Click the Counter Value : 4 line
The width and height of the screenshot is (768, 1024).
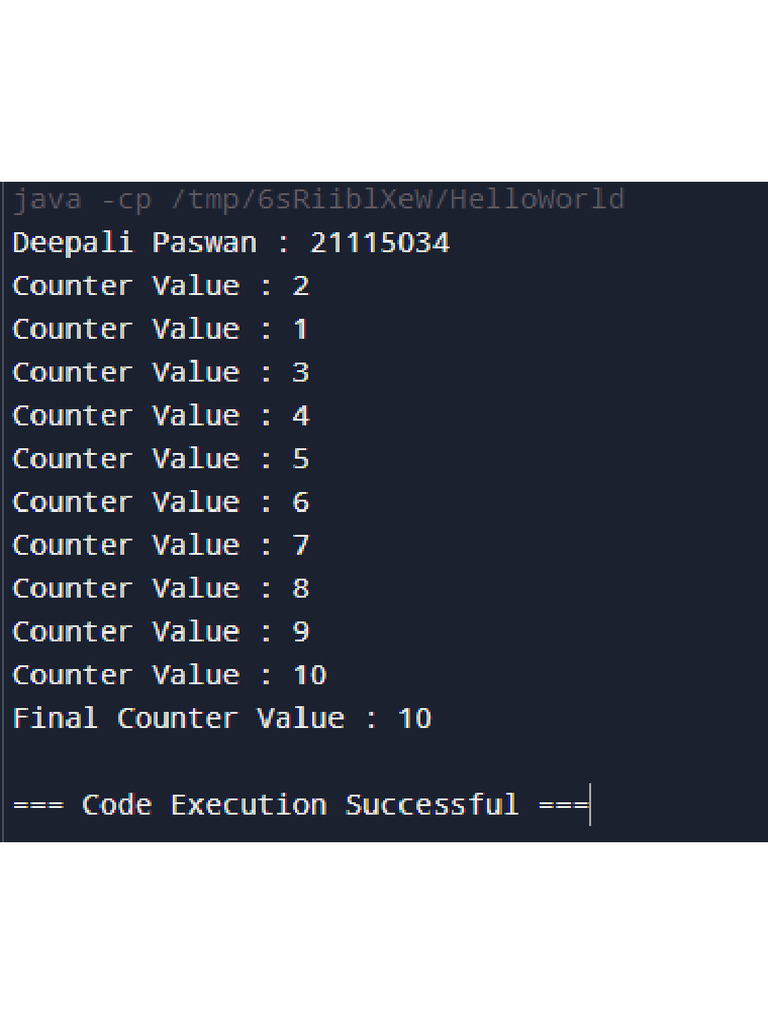160,416
